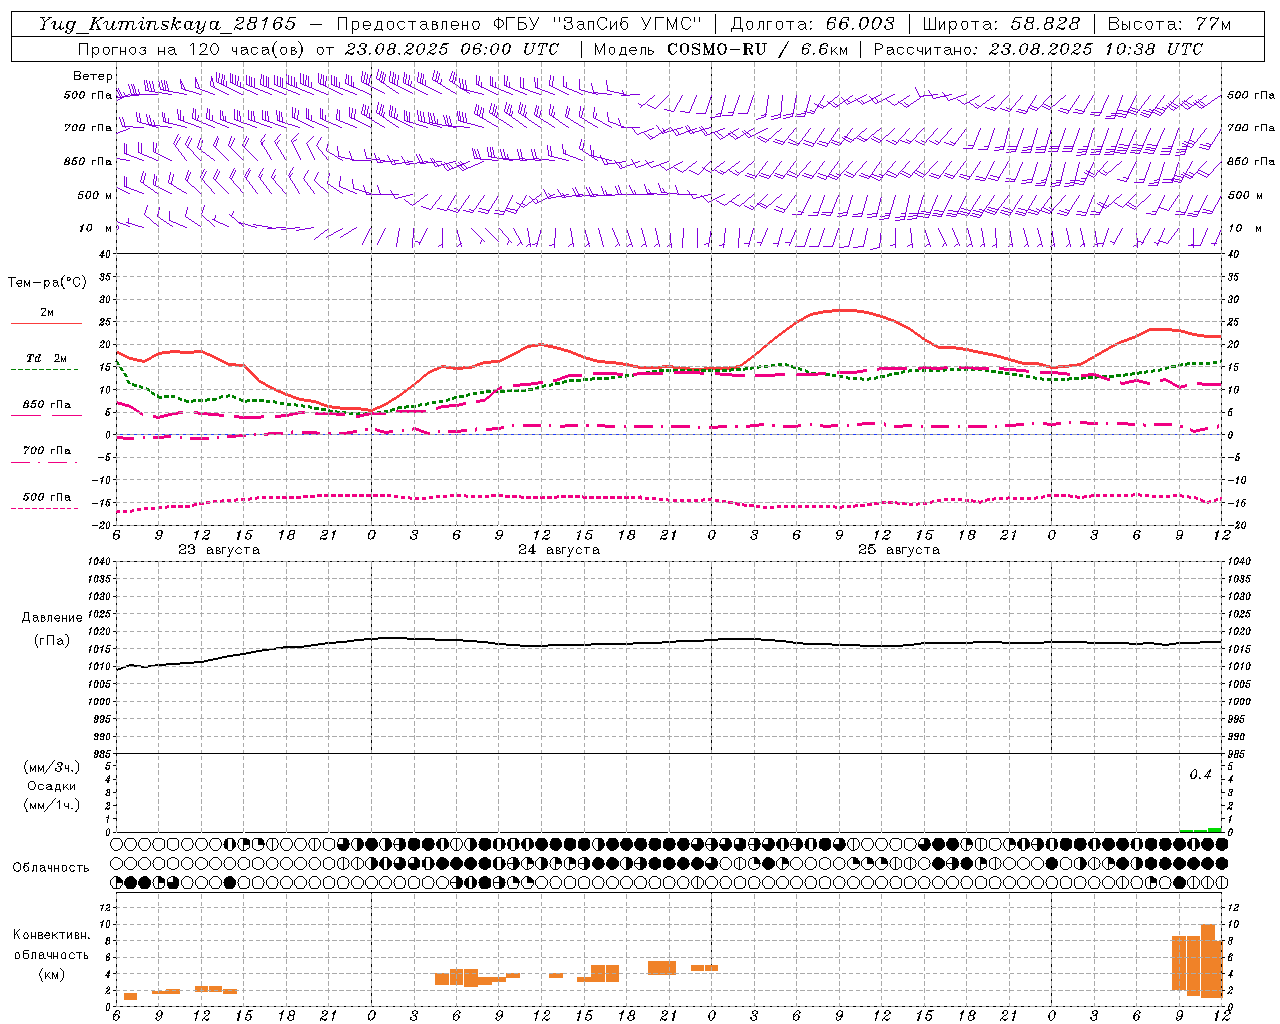Click the Ветер panel label
1280x1024 pixels.
92,76
